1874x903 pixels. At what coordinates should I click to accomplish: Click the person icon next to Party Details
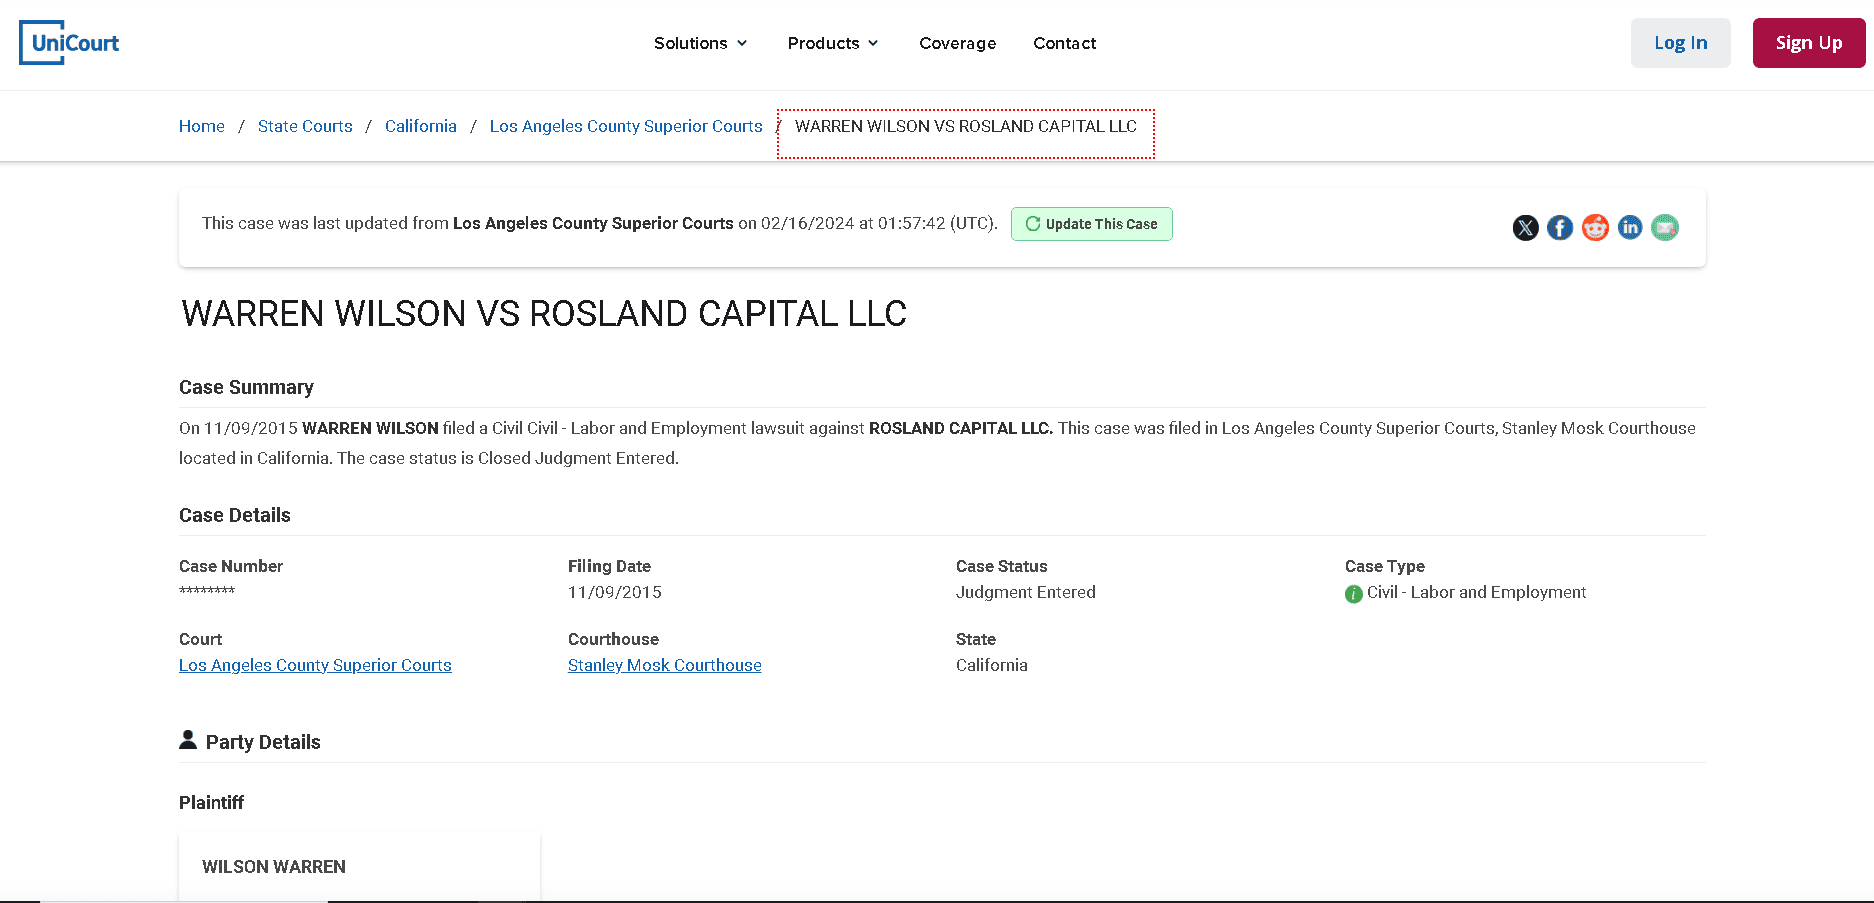(188, 740)
